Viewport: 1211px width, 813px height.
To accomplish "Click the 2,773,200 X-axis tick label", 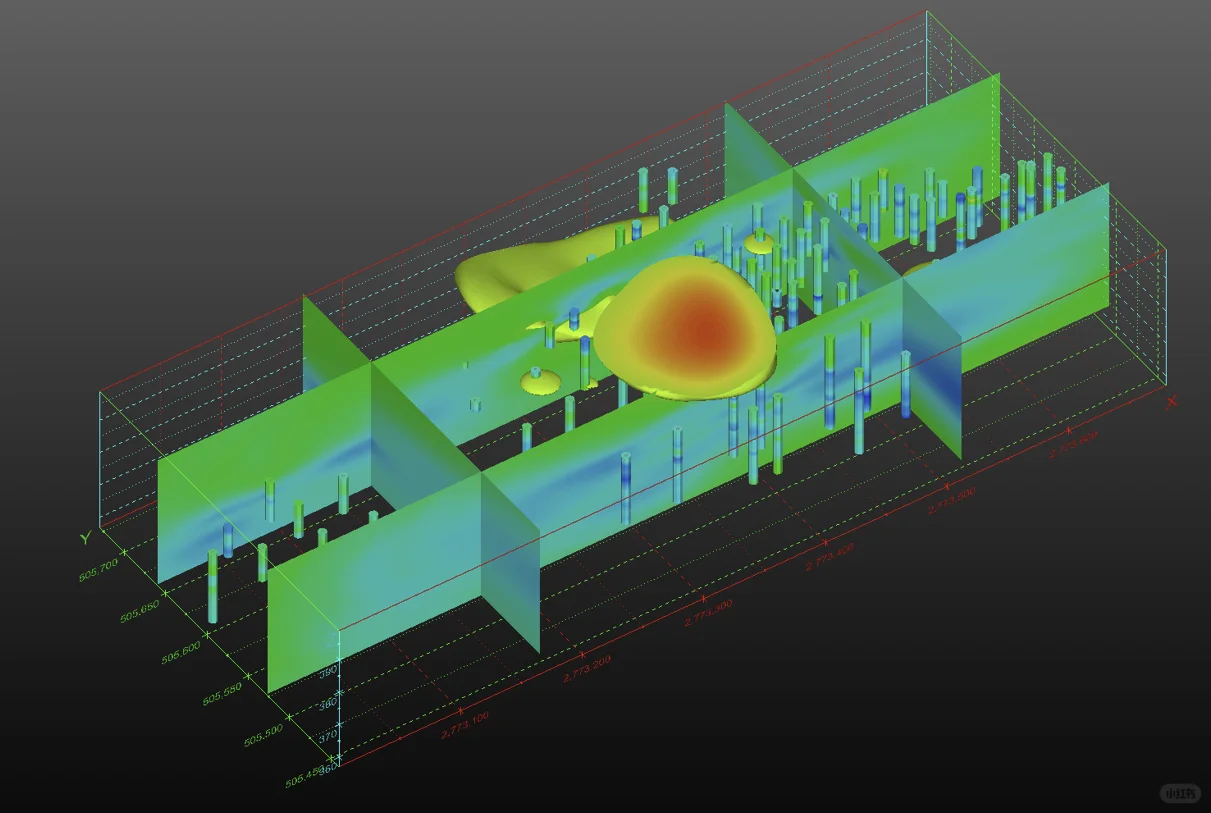I will tap(587, 667).
